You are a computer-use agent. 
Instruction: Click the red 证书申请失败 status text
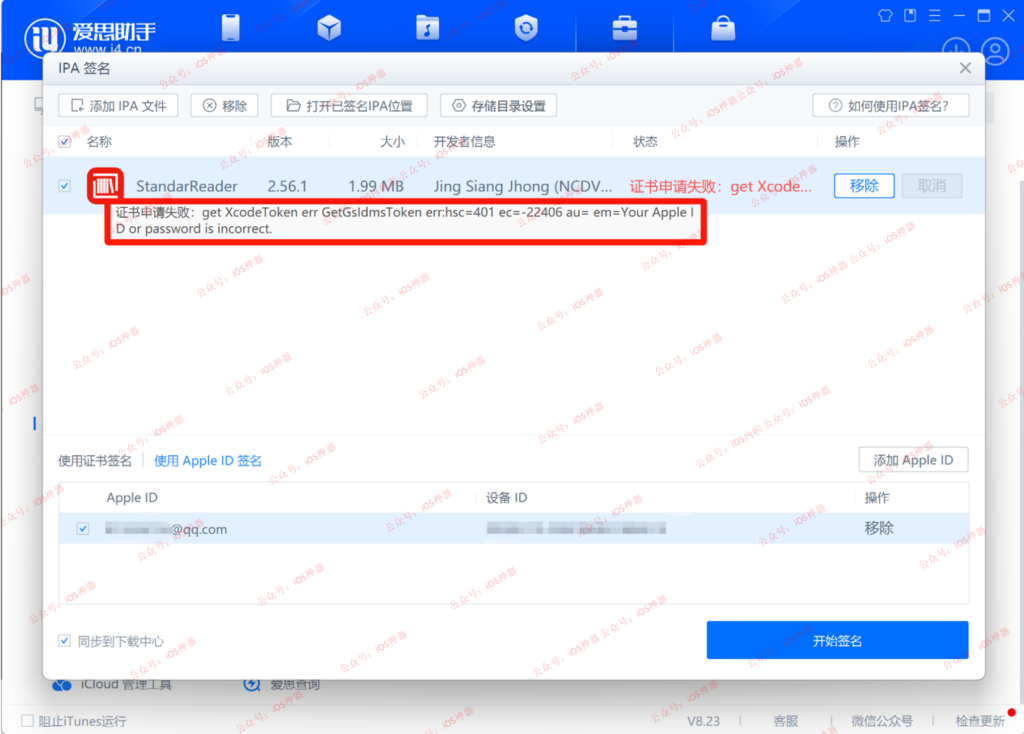pos(721,186)
